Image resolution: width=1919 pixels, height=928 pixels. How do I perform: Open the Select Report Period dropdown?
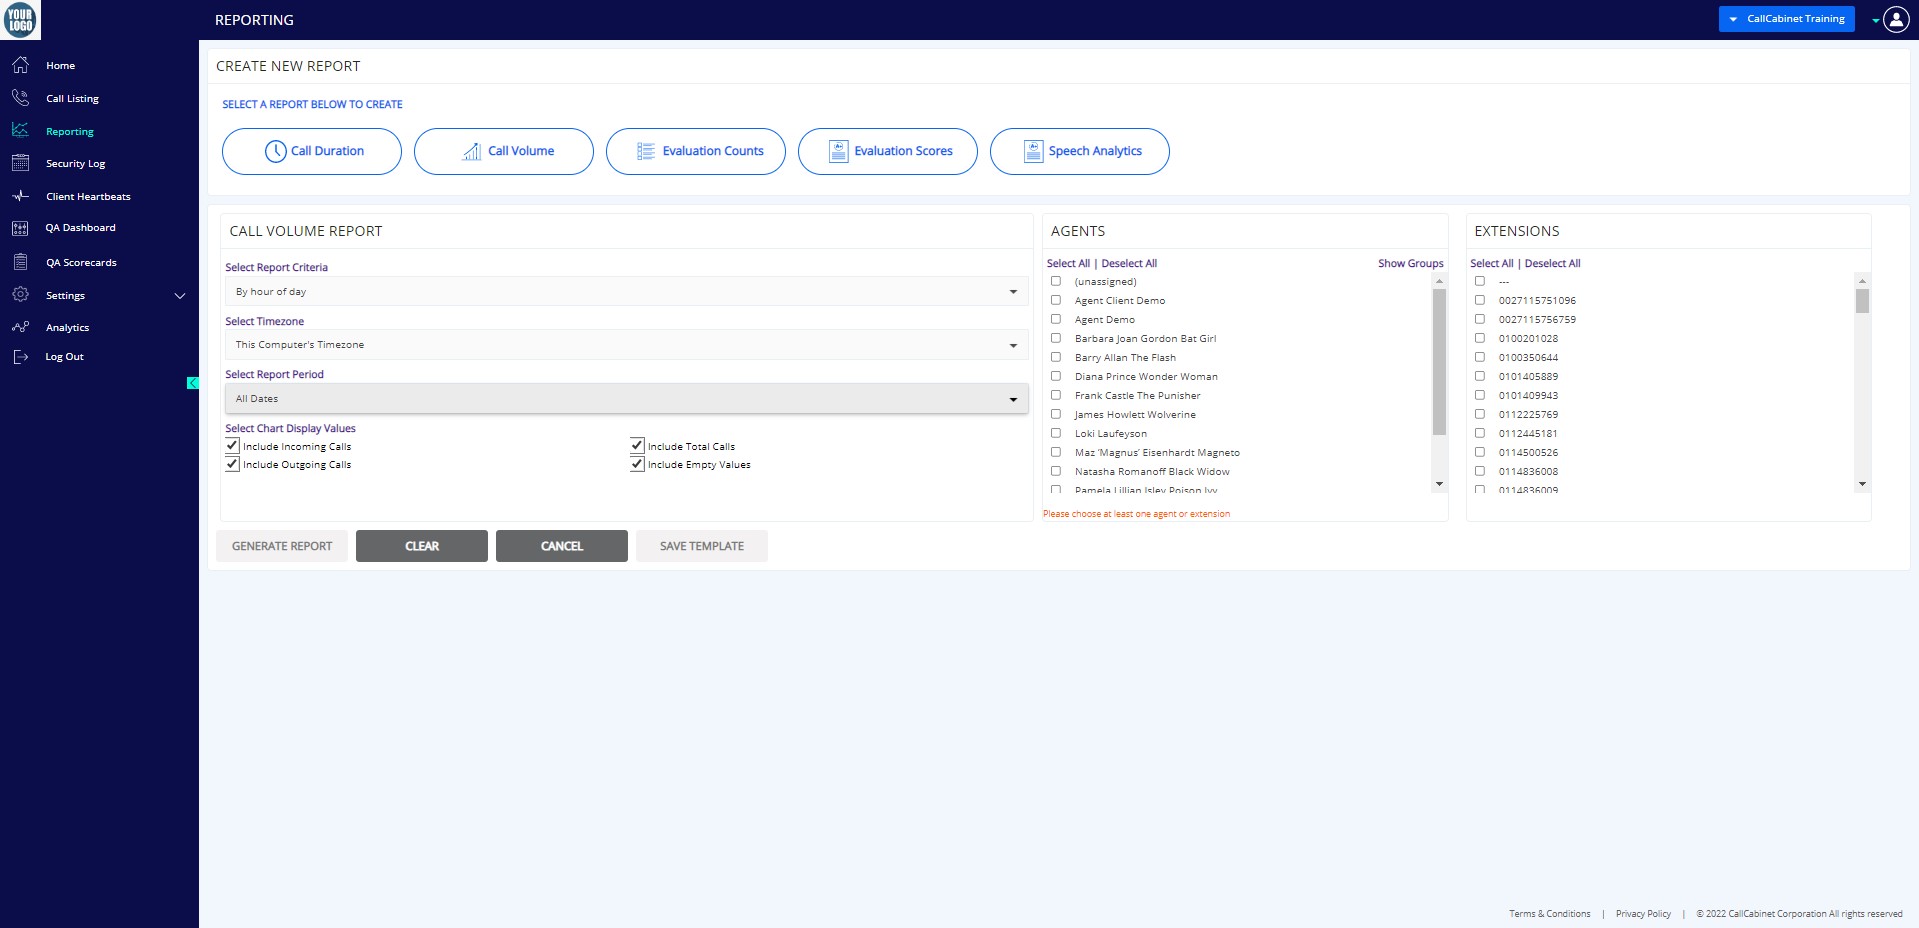point(627,398)
